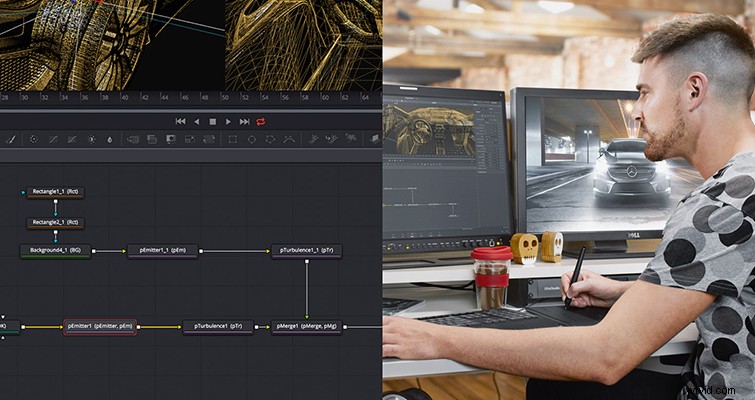Add a Rectangle mask from toolbar

[x=233, y=140]
